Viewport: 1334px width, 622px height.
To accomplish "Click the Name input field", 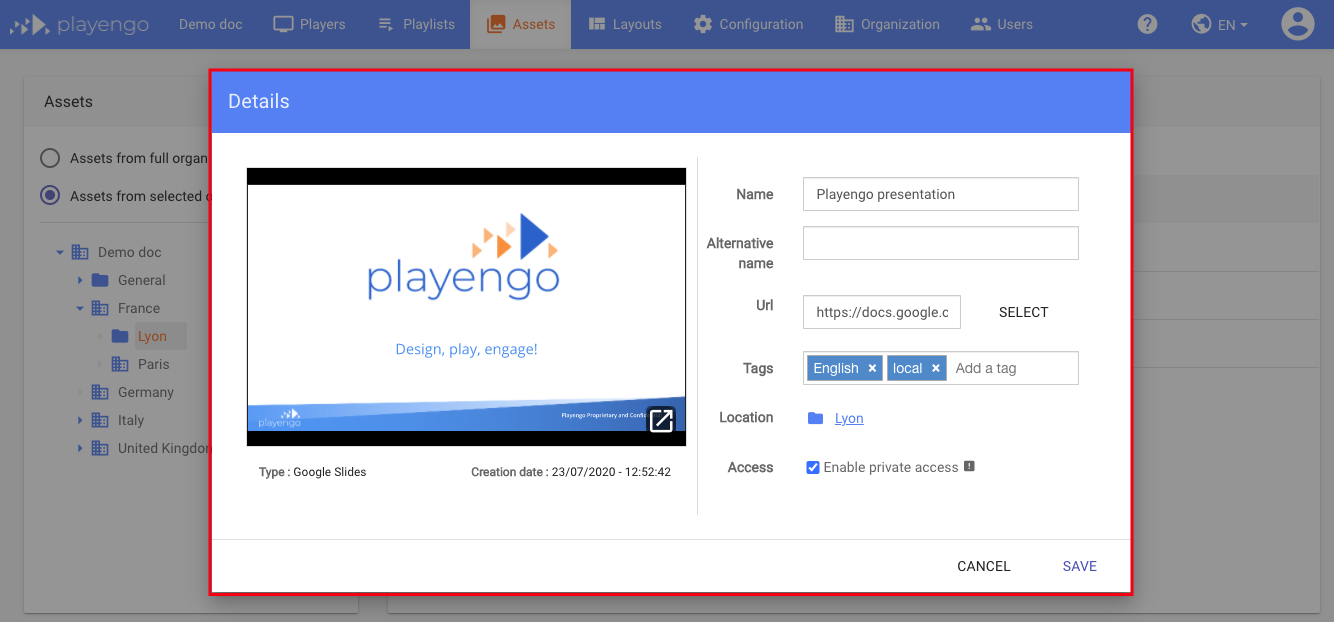I will (x=940, y=194).
